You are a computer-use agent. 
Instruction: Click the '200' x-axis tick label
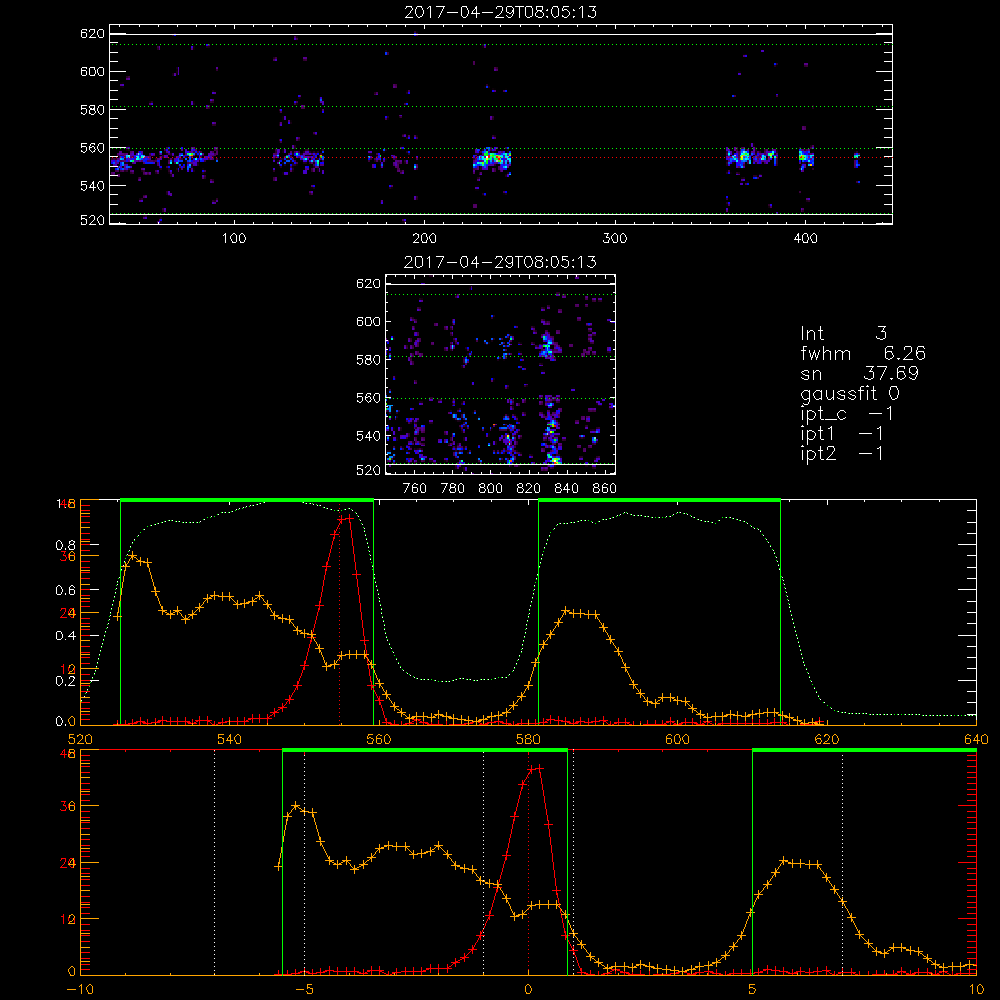pyautogui.click(x=424, y=239)
